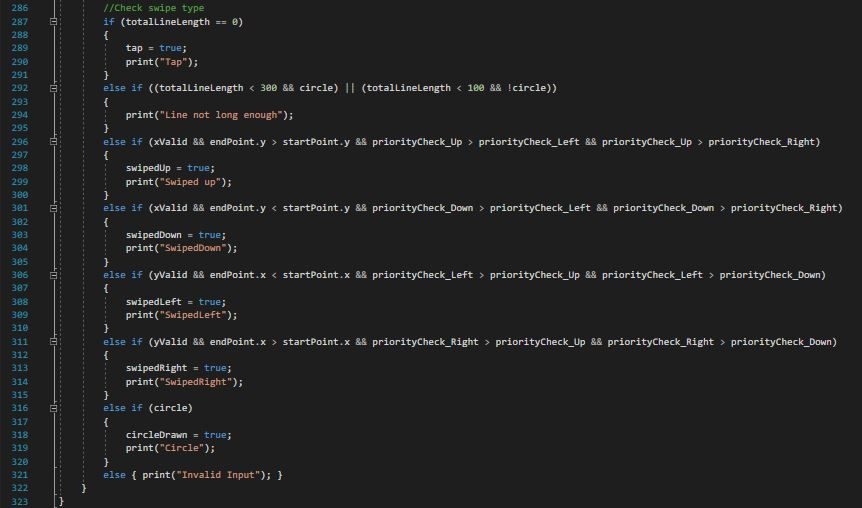This screenshot has height=508, width=862.
Task: Click the "else" keyword on line 321
Action: pos(114,475)
